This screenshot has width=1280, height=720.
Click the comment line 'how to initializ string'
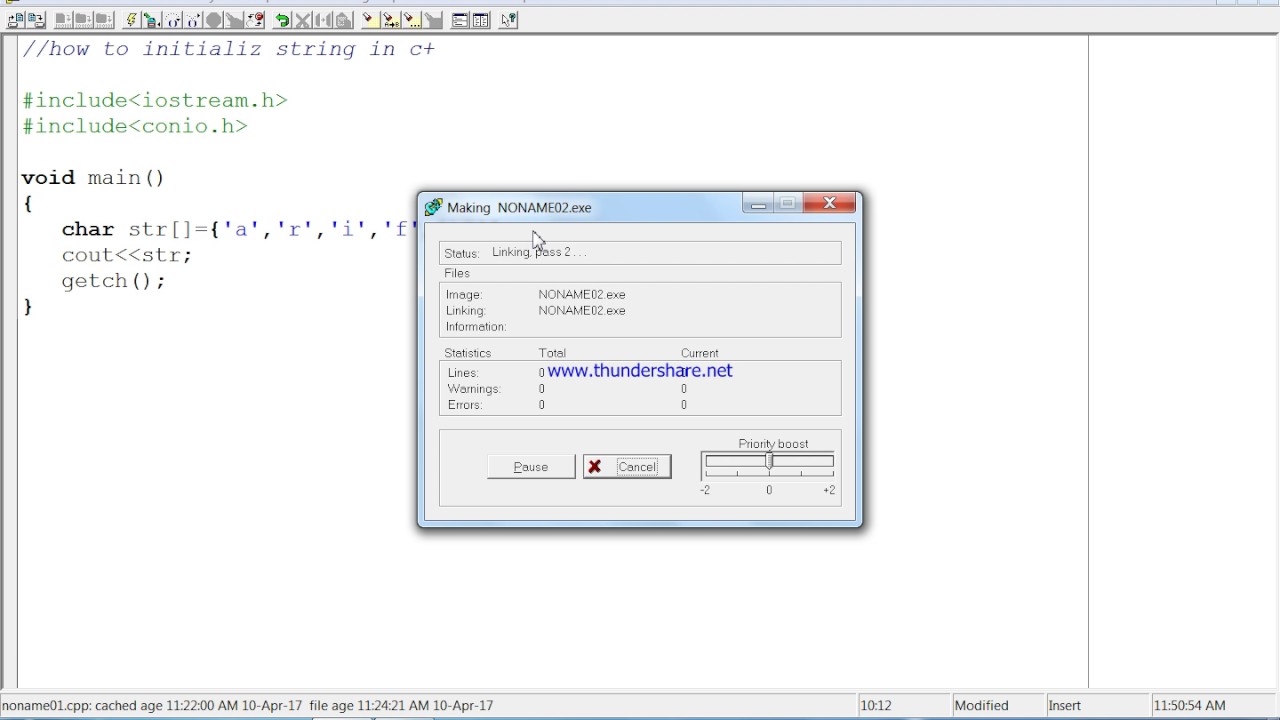tap(228, 49)
